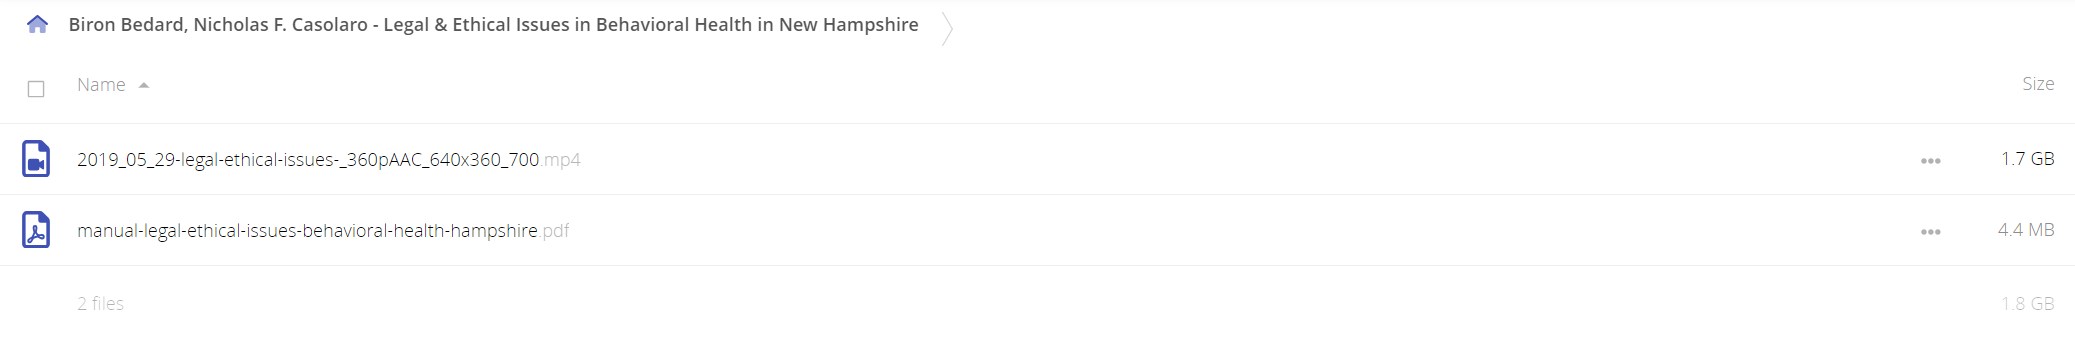Open the Biron Bedard, Nicholas F. Casolaro breadcrumb folder
The width and height of the screenshot is (2075, 363).
[493, 25]
